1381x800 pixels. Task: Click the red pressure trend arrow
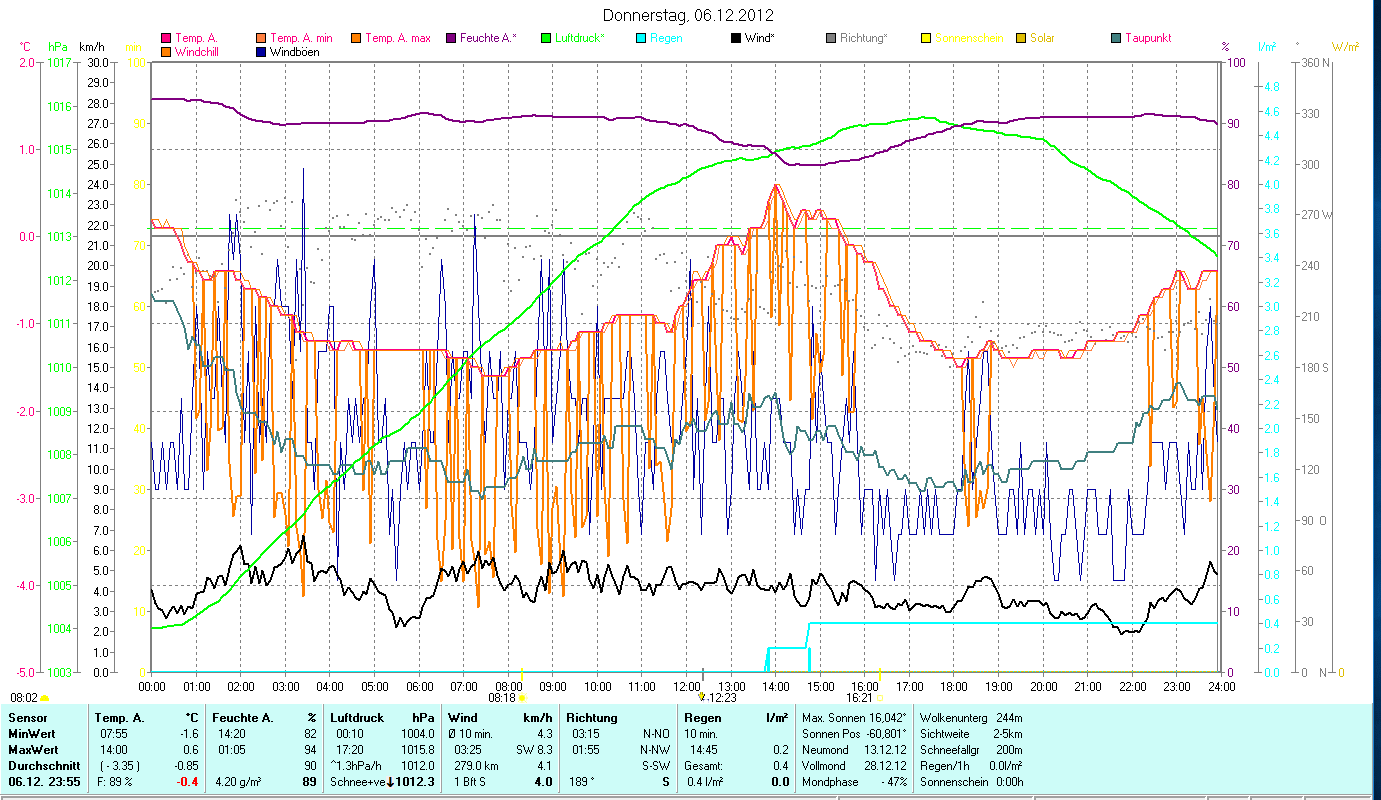point(389,782)
